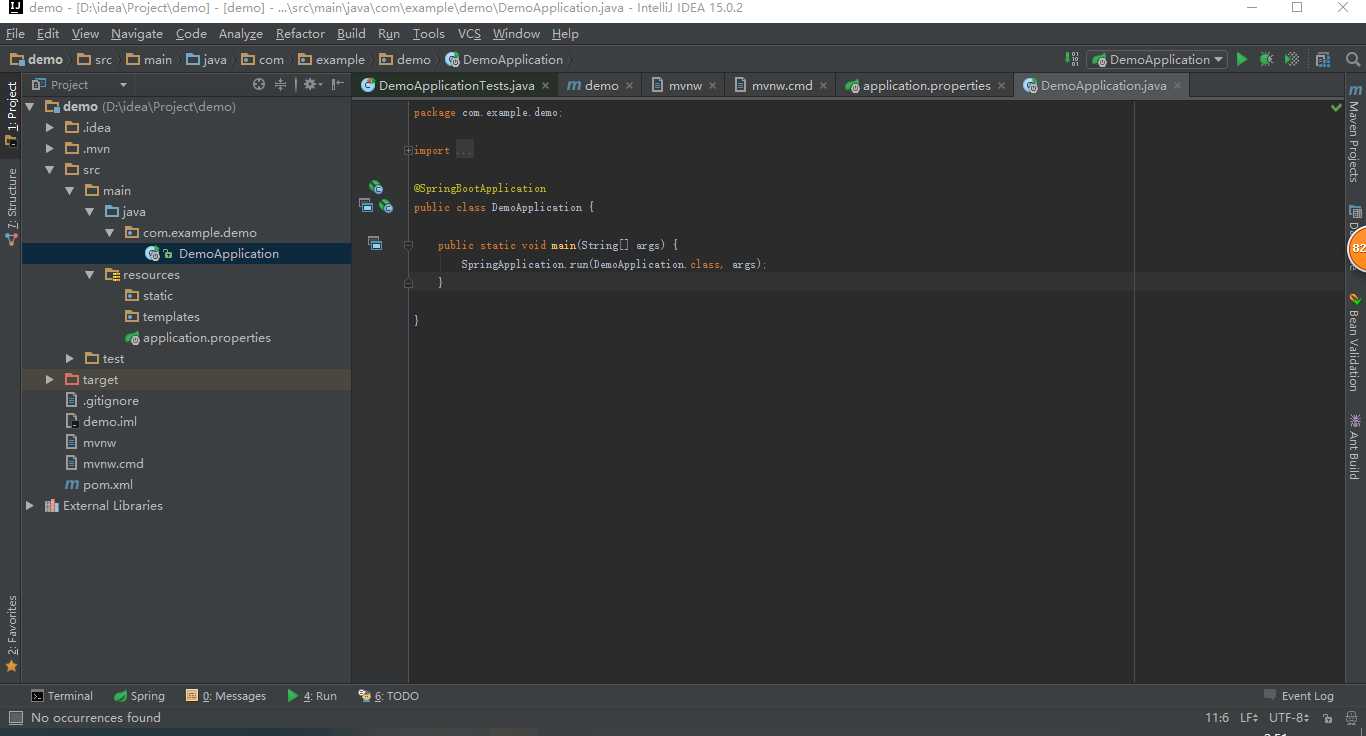Open the Spring tool window

(139, 696)
